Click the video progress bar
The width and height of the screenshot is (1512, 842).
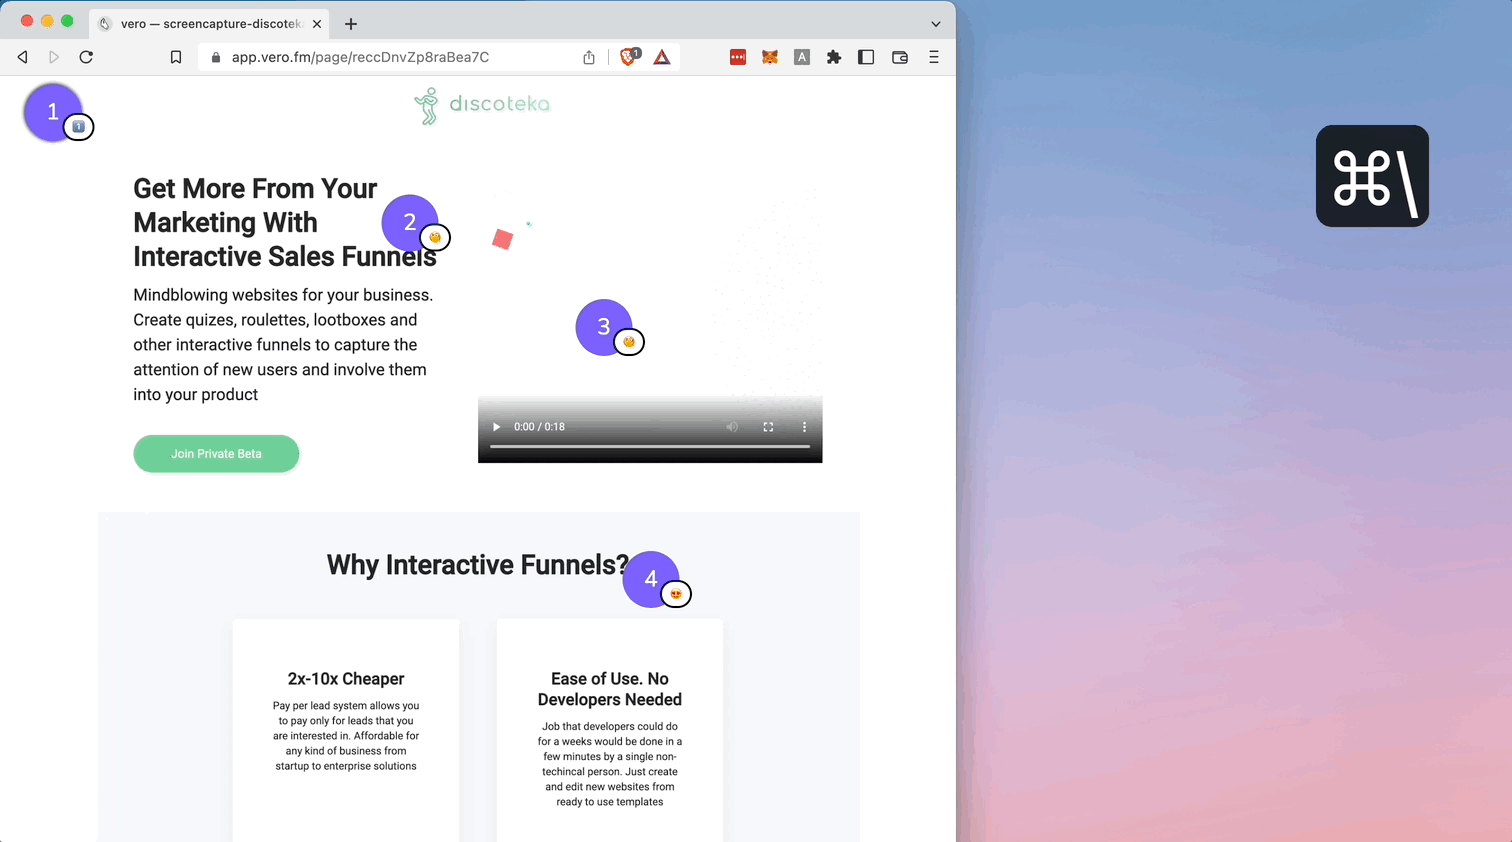pos(650,446)
